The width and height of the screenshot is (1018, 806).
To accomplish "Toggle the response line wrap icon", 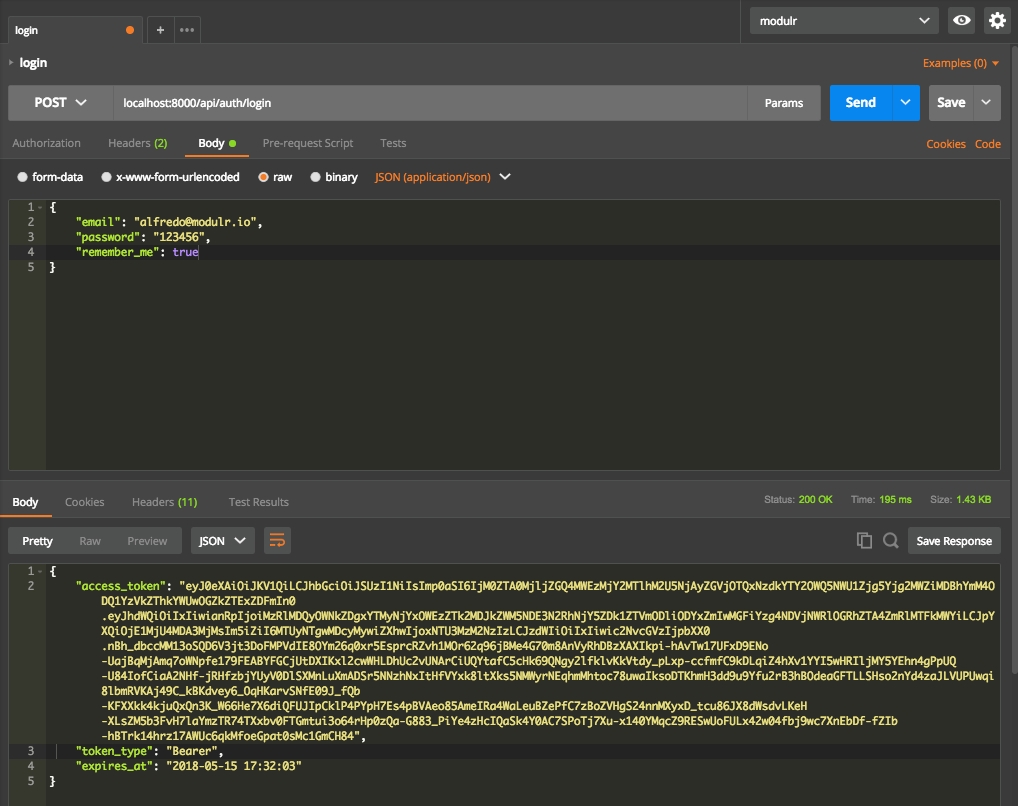I will tap(277, 540).
